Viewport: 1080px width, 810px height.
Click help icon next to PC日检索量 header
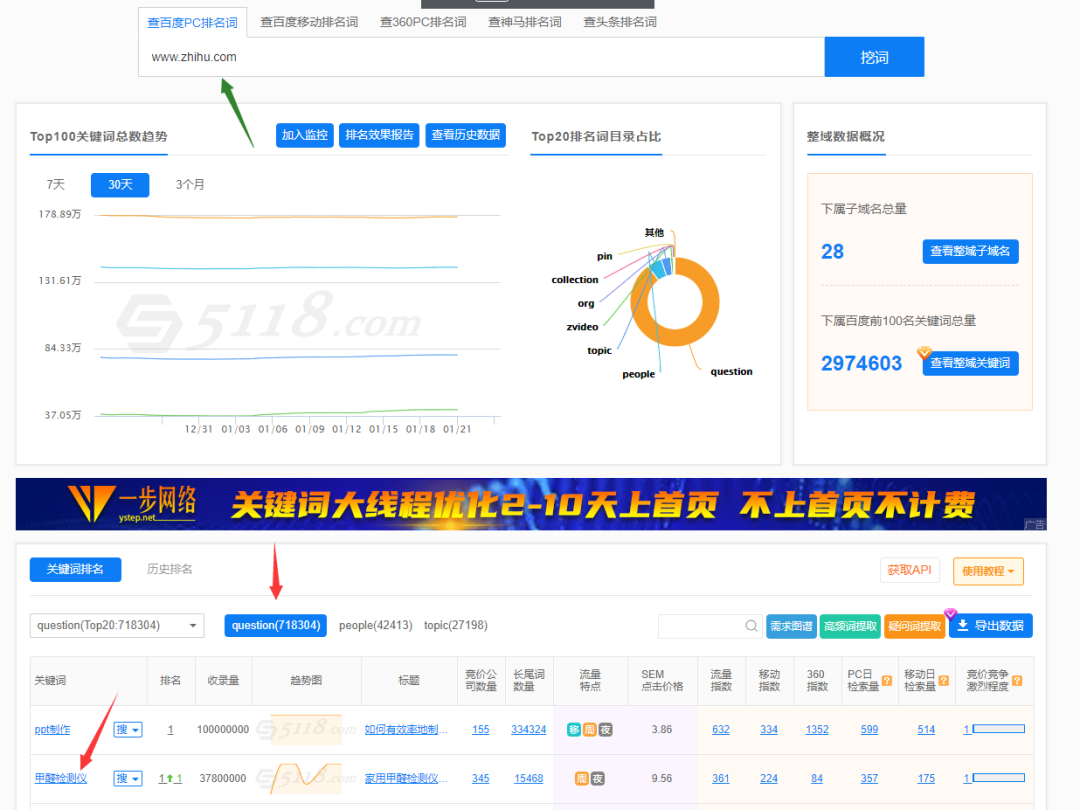[x=887, y=681]
